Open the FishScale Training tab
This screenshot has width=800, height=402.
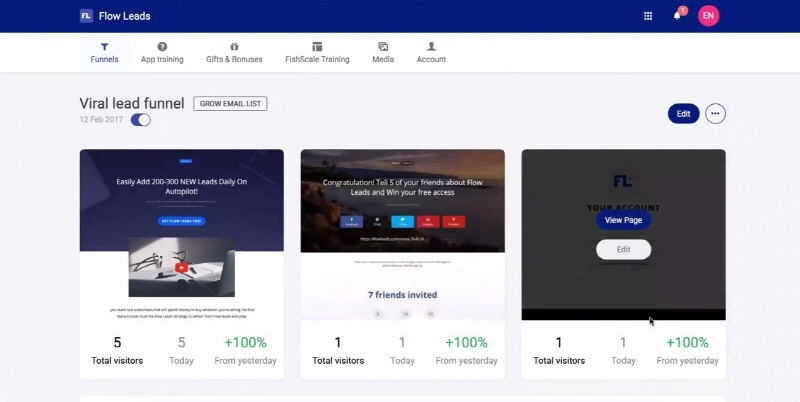tap(317, 53)
